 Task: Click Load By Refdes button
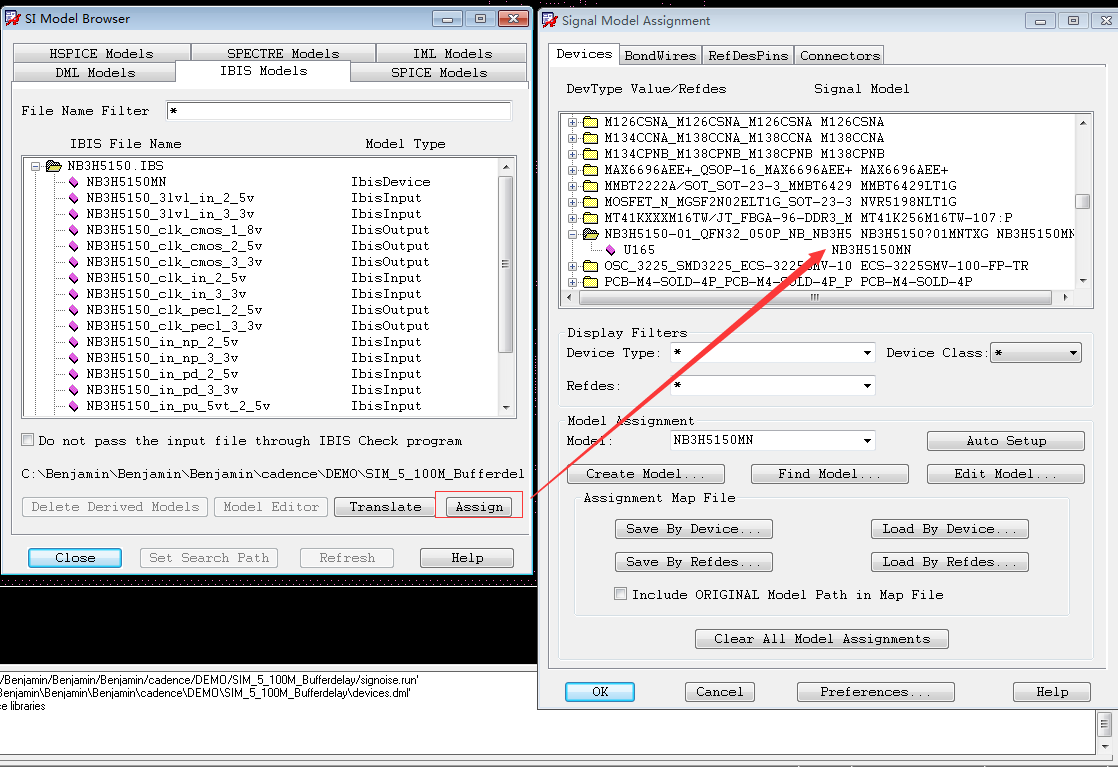949,562
